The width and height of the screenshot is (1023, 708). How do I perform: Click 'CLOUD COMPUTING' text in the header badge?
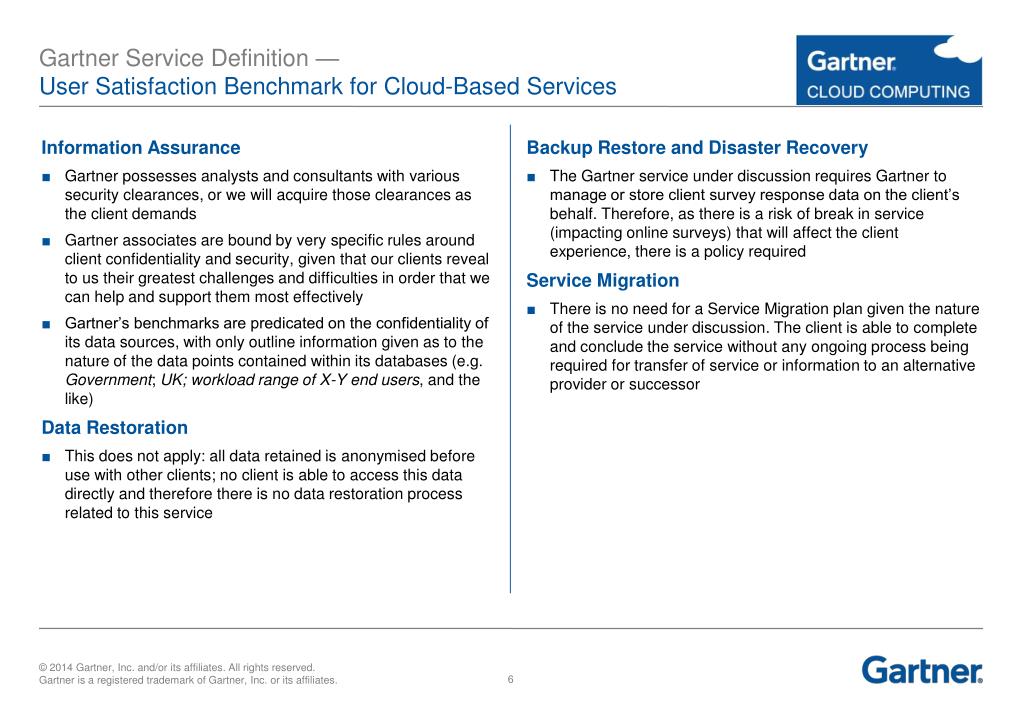click(x=888, y=92)
